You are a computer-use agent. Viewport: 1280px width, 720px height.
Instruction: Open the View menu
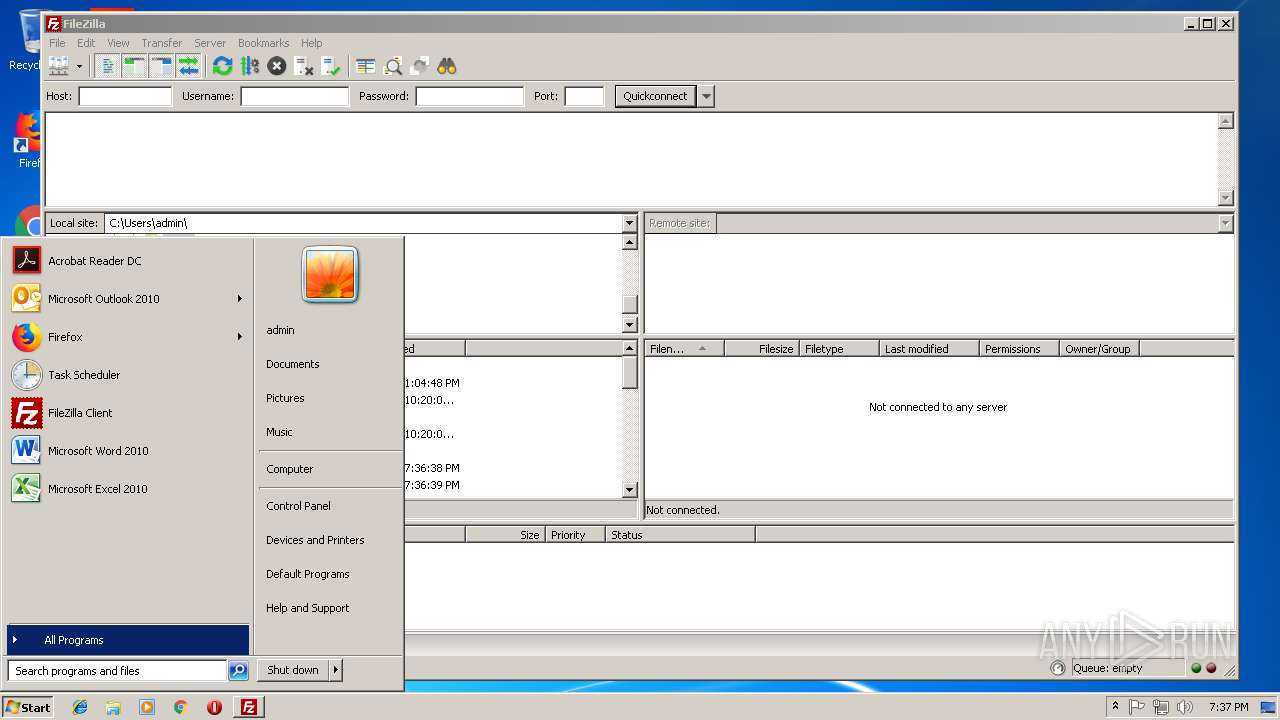coord(118,43)
